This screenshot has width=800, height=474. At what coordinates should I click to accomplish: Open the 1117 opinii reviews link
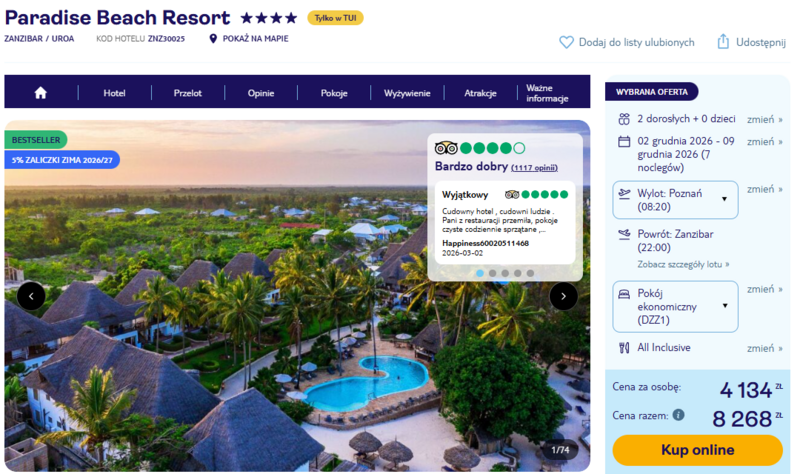tap(534, 168)
